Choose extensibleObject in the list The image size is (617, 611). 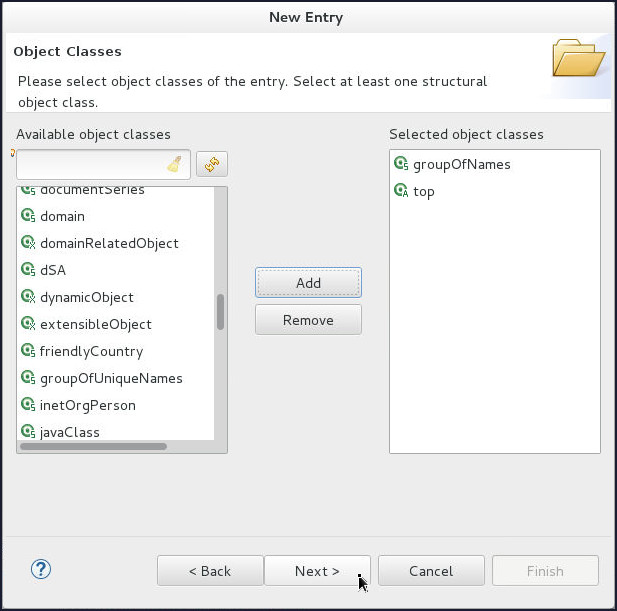pyautogui.click(x=95, y=324)
